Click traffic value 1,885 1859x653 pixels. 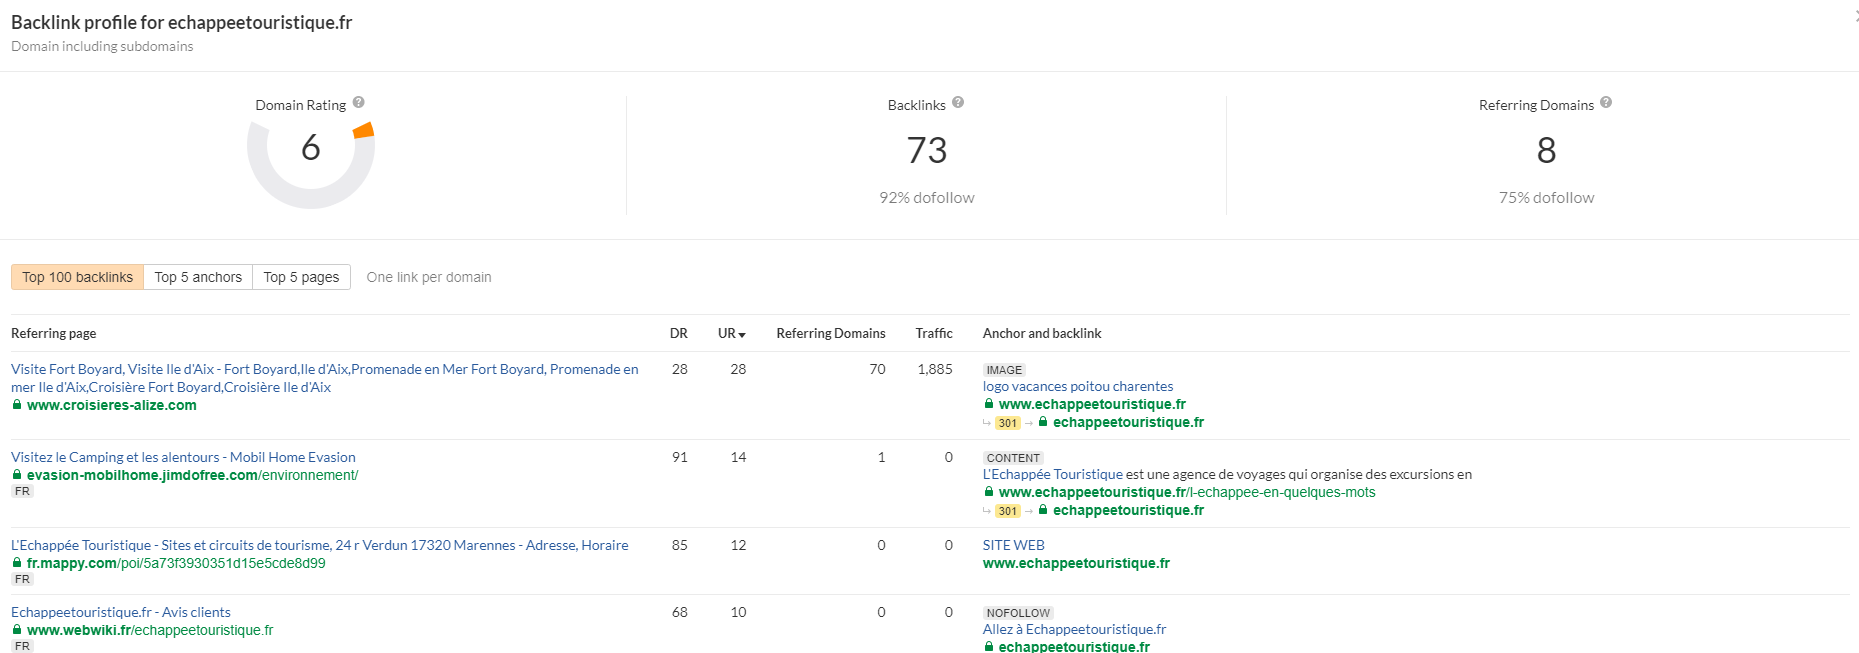pos(935,369)
